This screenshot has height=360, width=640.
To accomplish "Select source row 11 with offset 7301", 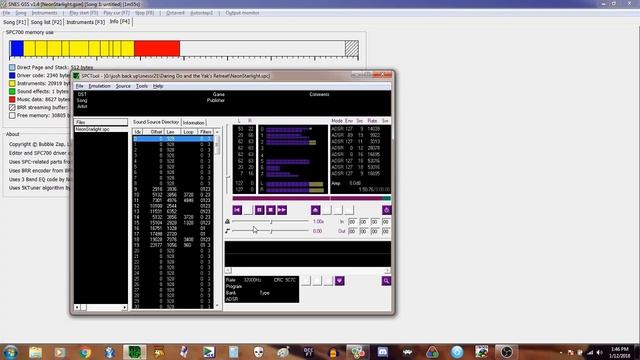I will pos(173,200).
